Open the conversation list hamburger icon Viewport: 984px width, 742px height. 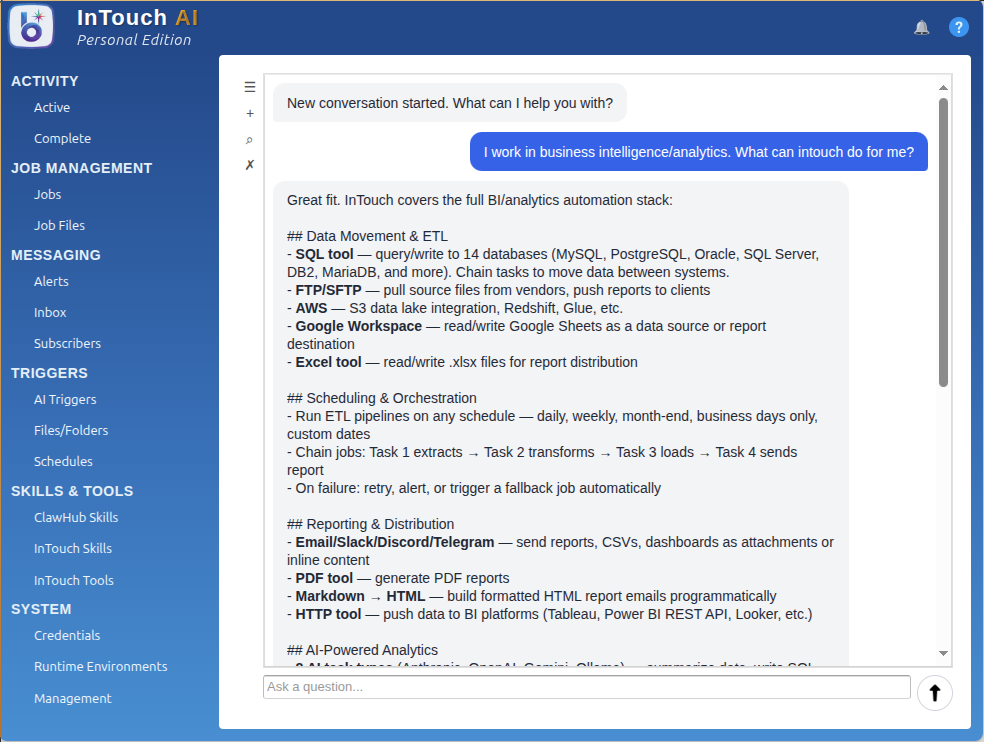250,87
